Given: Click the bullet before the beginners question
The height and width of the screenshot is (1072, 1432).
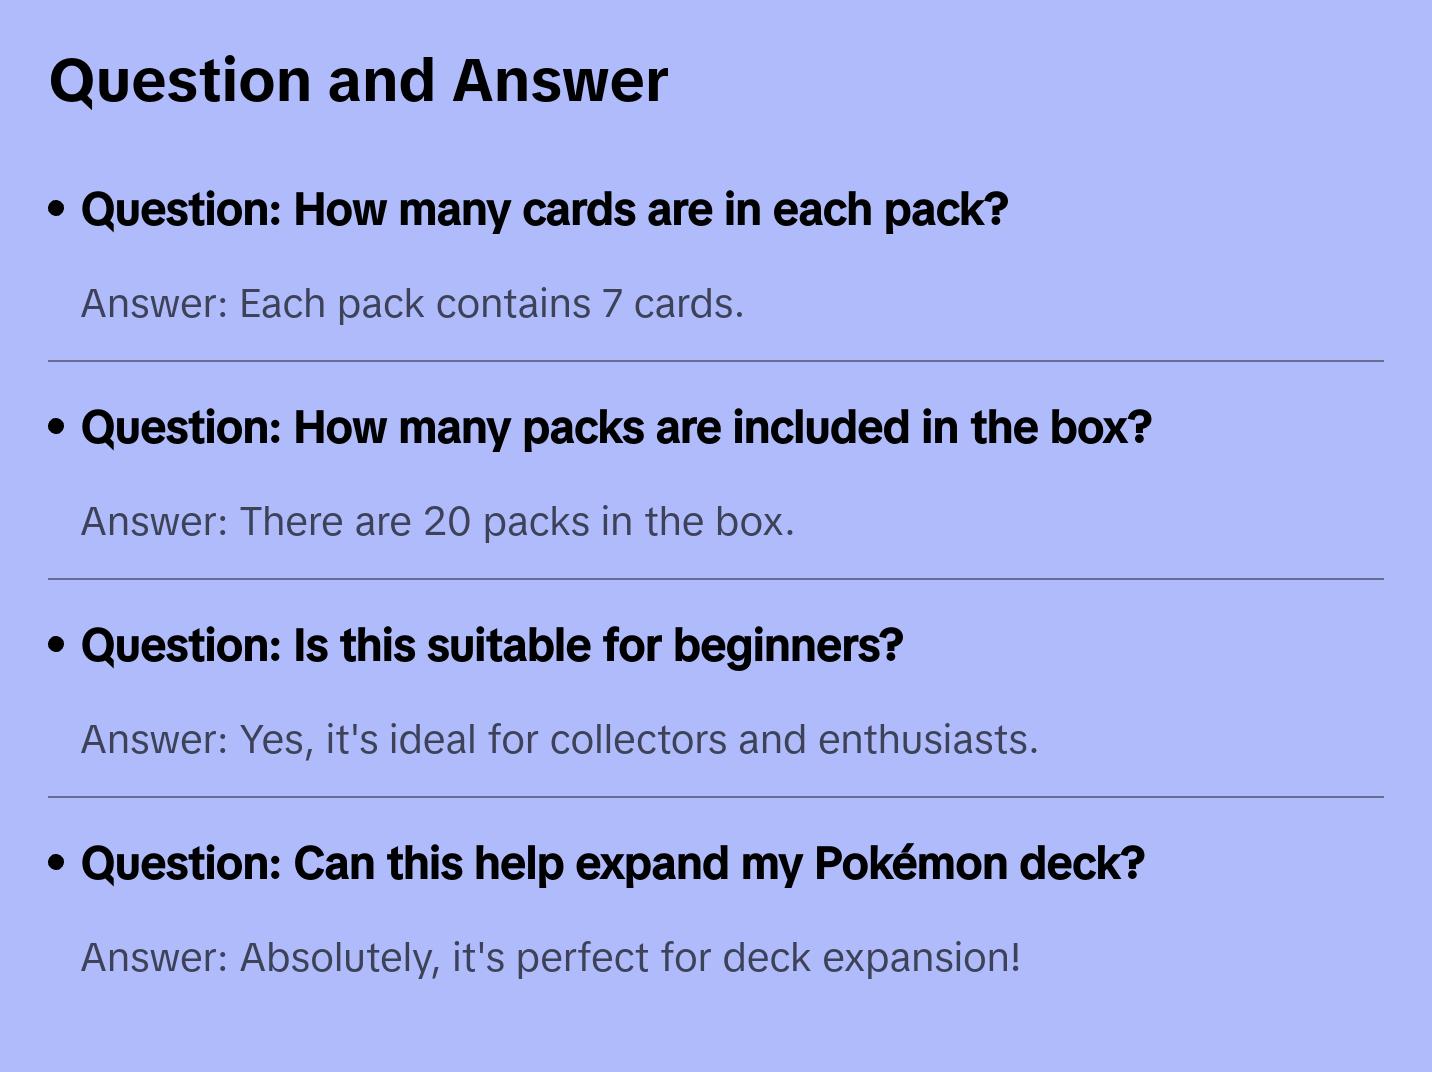Looking at the screenshot, I should (x=57, y=645).
